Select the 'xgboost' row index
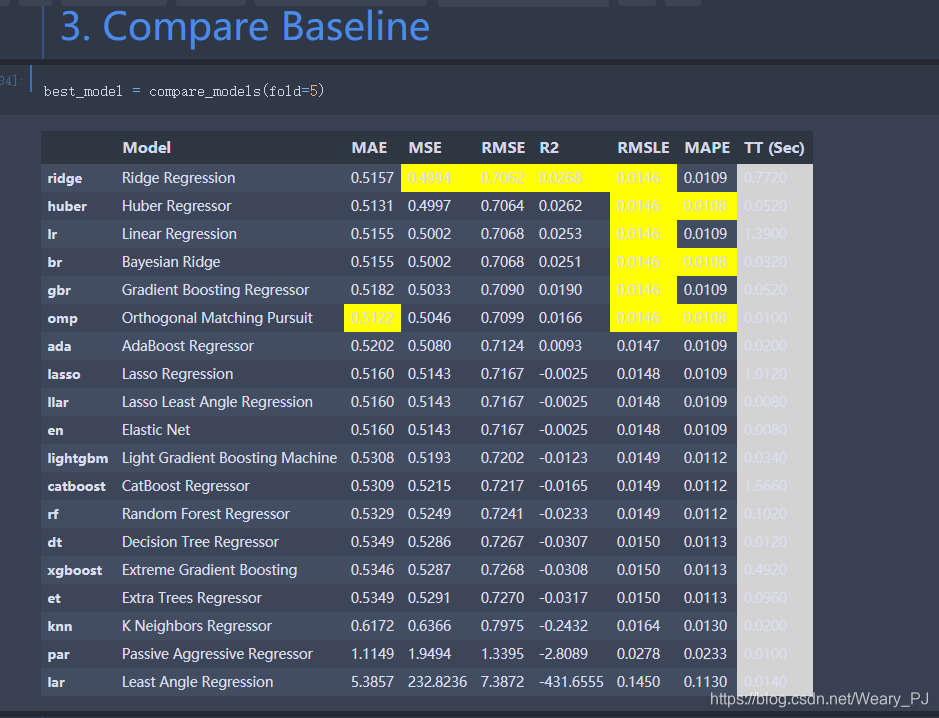This screenshot has height=718, width=939. click(75, 571)
